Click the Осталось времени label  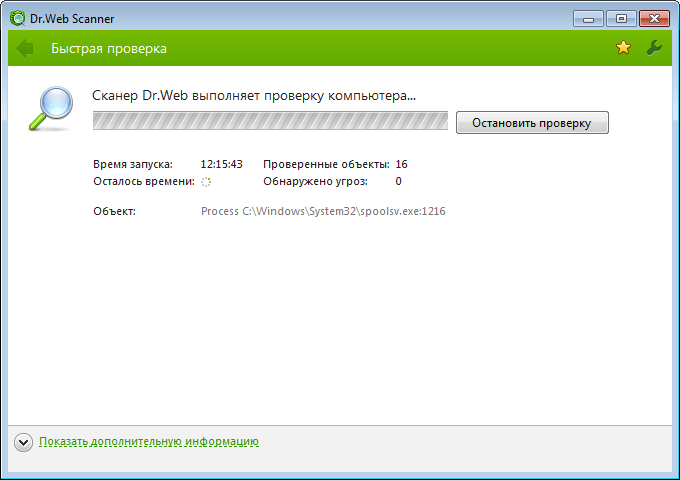click(143, 182)
